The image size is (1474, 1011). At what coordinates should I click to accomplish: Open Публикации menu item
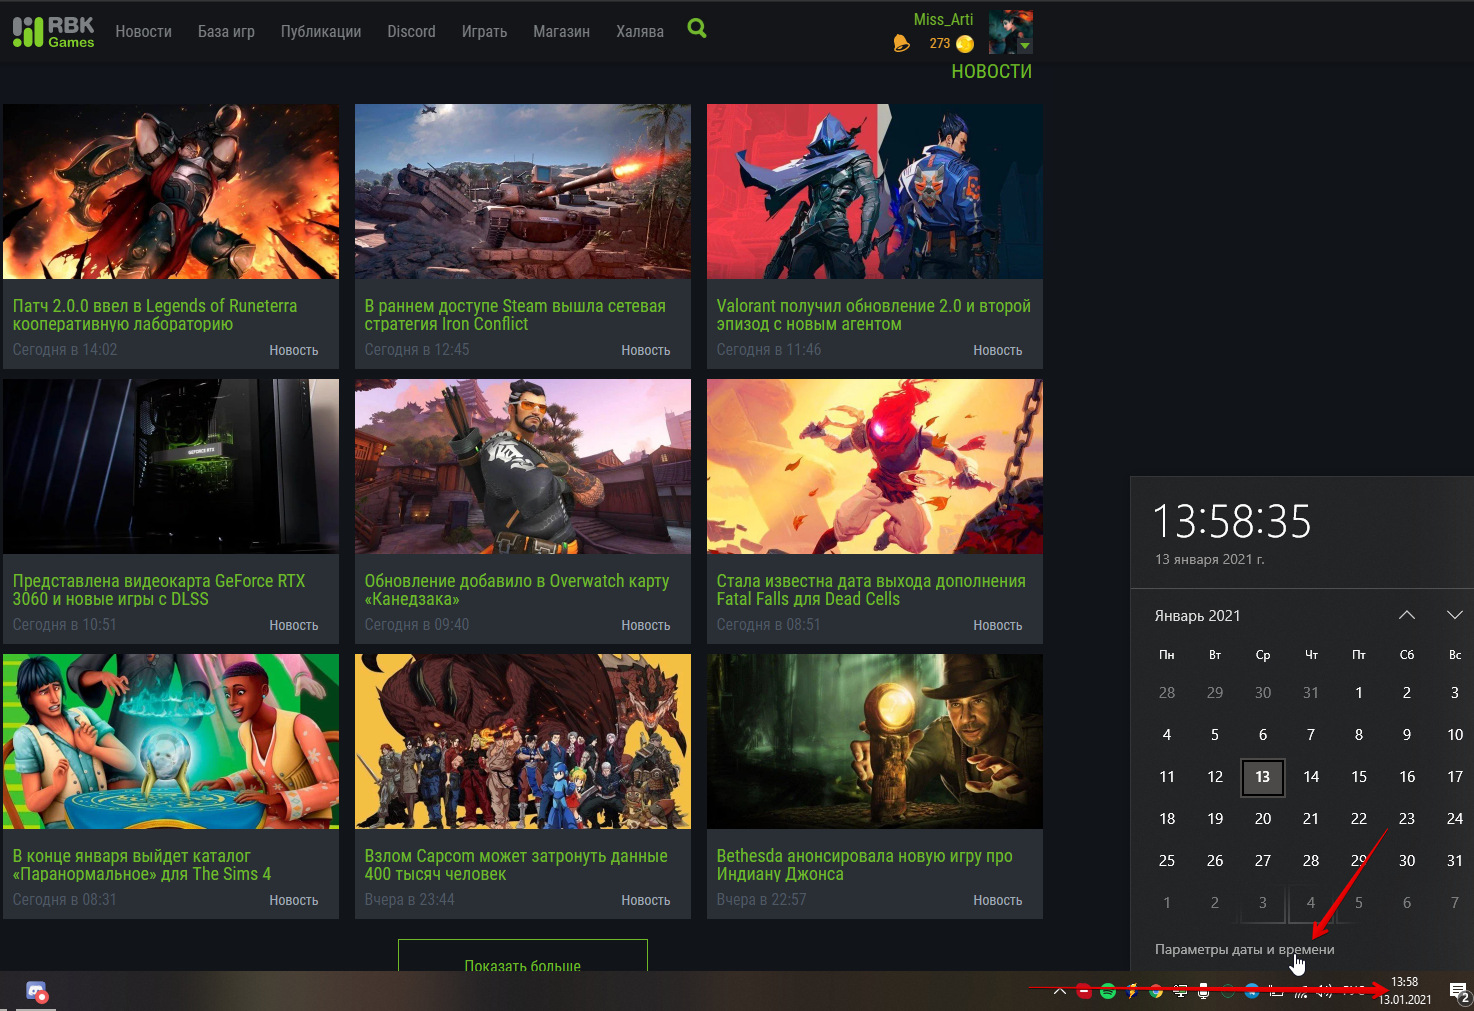[321, 31]
